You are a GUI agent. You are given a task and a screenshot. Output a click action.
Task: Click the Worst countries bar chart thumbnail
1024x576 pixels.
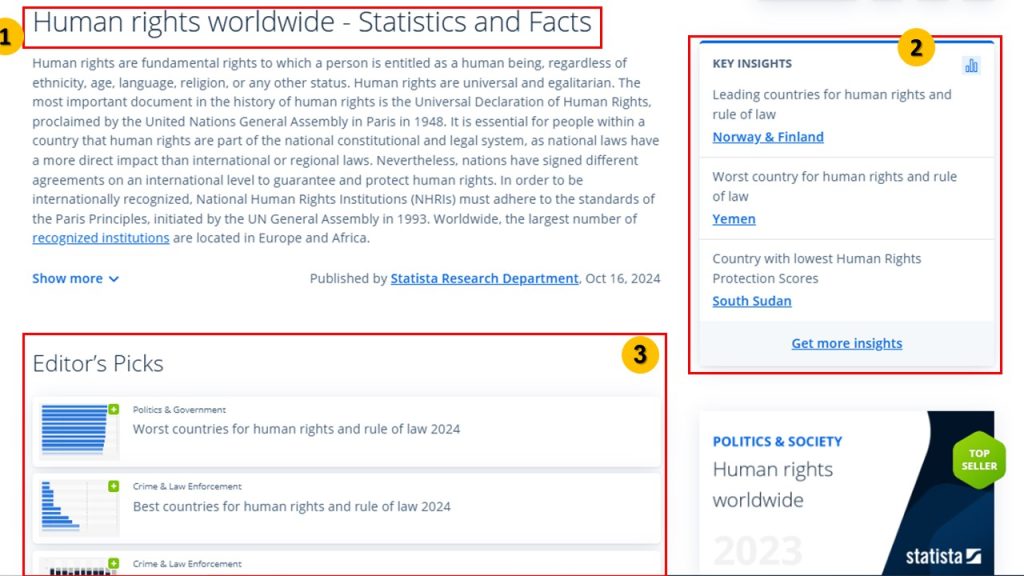[79, 431]
